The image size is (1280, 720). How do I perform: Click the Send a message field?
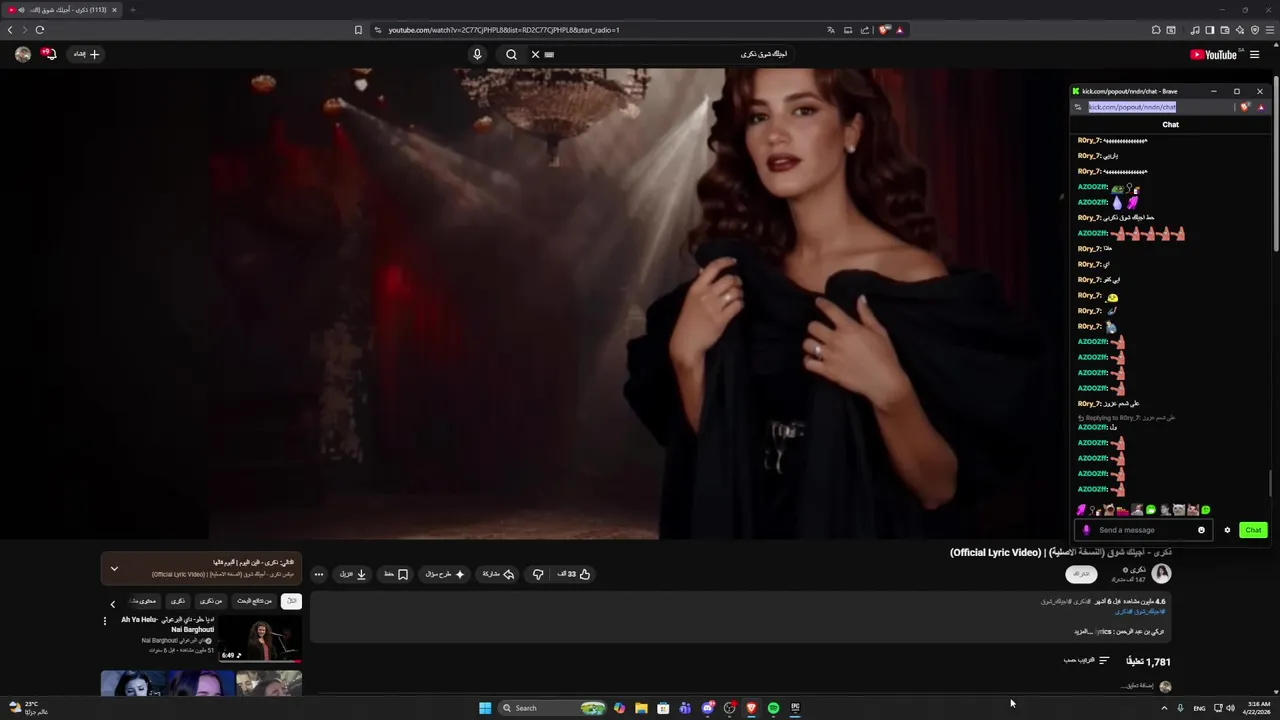coord(1143,530)
